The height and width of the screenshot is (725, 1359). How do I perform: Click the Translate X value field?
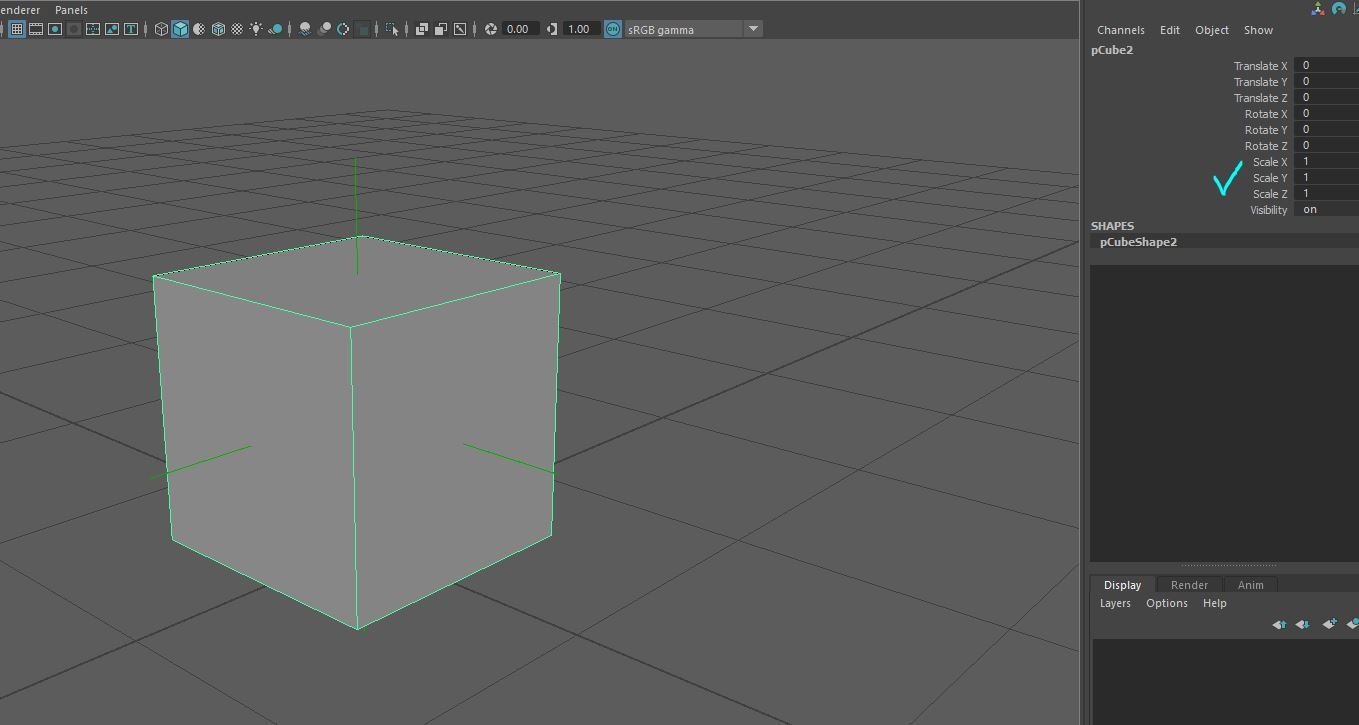(1326, 65)
